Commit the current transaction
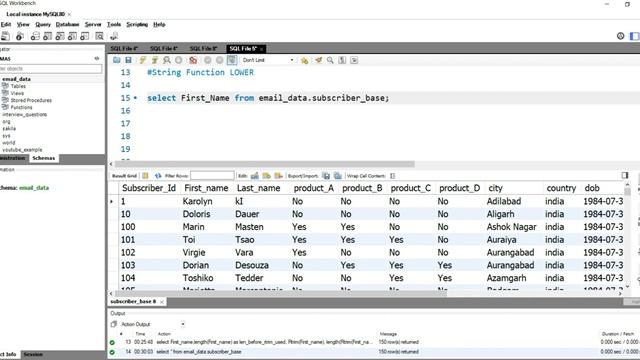Viewport: 640px width, 360px height. coord(208,60)
